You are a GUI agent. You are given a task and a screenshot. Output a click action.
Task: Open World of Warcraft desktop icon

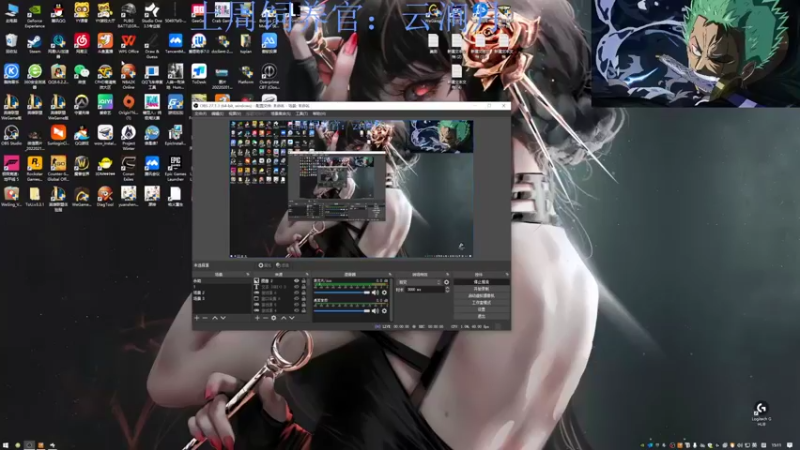pos(82,166)
